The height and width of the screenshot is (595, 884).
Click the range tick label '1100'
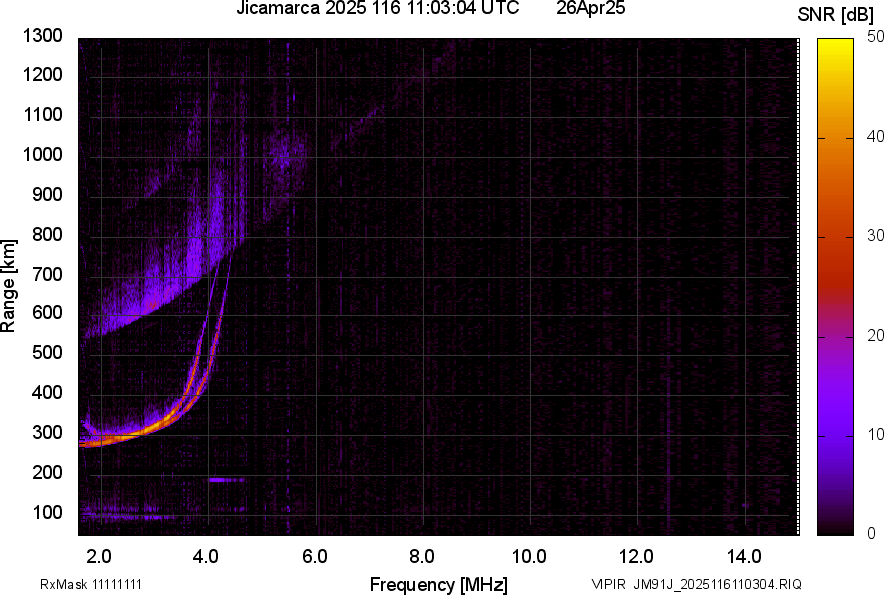(x=42, y=114)
